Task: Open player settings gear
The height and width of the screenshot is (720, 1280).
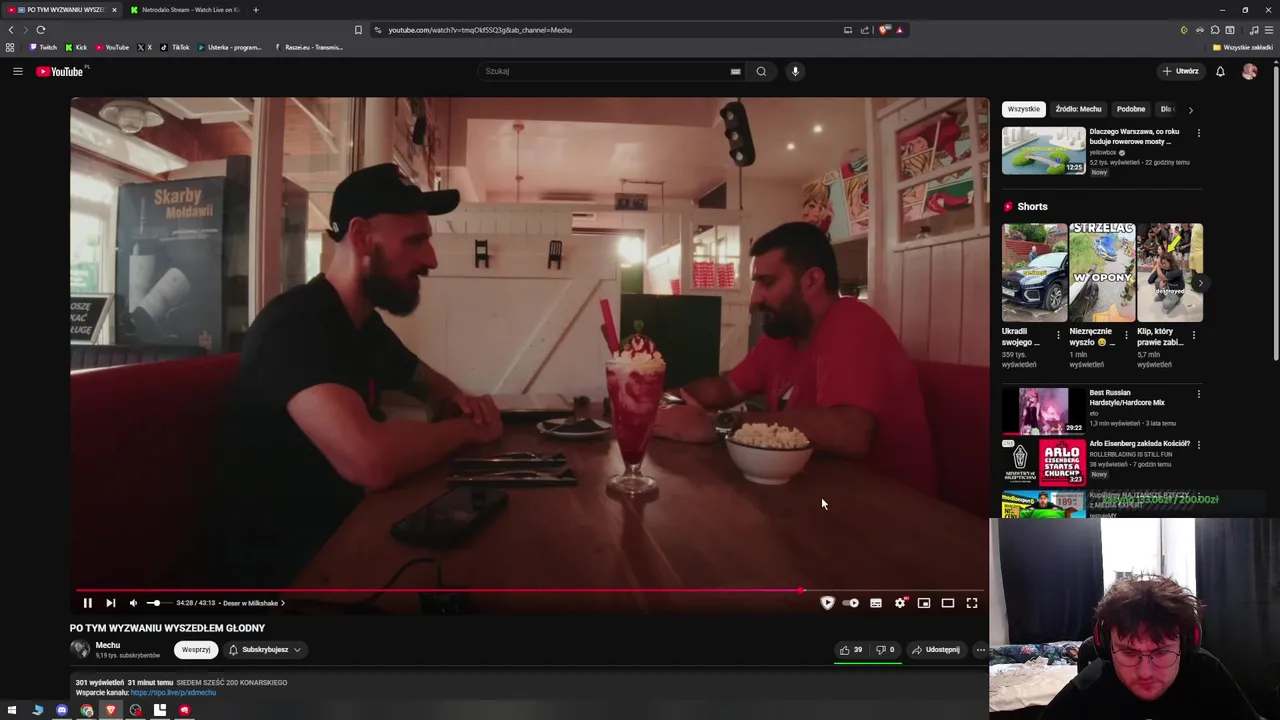Action: click(900, 603)
